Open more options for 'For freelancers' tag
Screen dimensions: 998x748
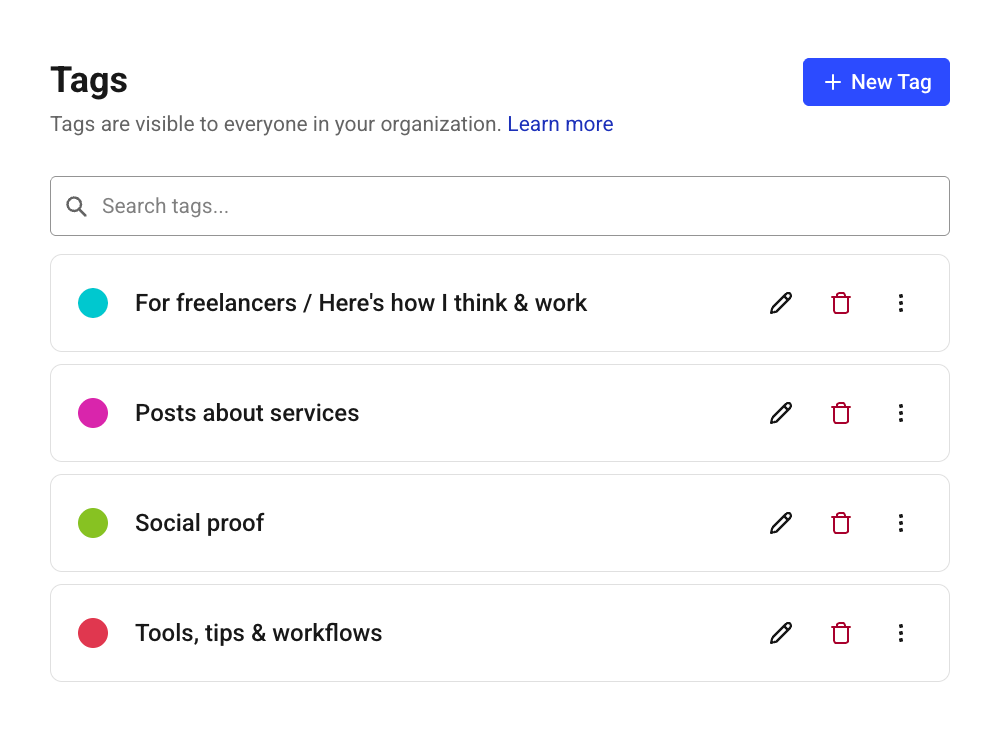coord(901,303)
